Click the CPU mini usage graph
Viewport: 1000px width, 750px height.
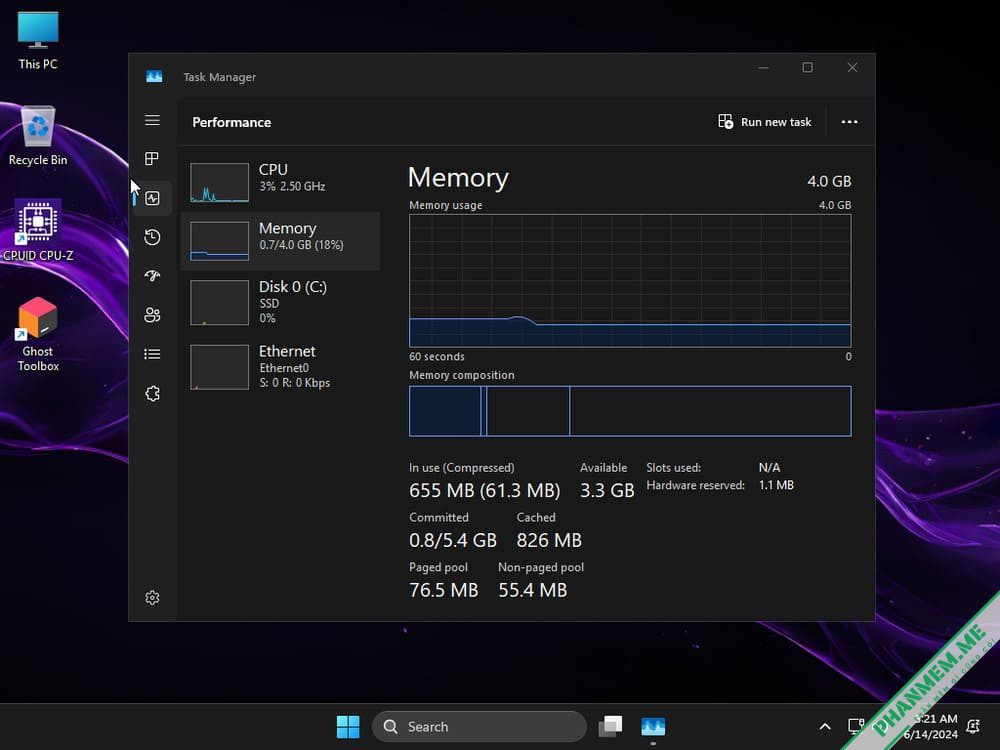click(x=219, y=182)
